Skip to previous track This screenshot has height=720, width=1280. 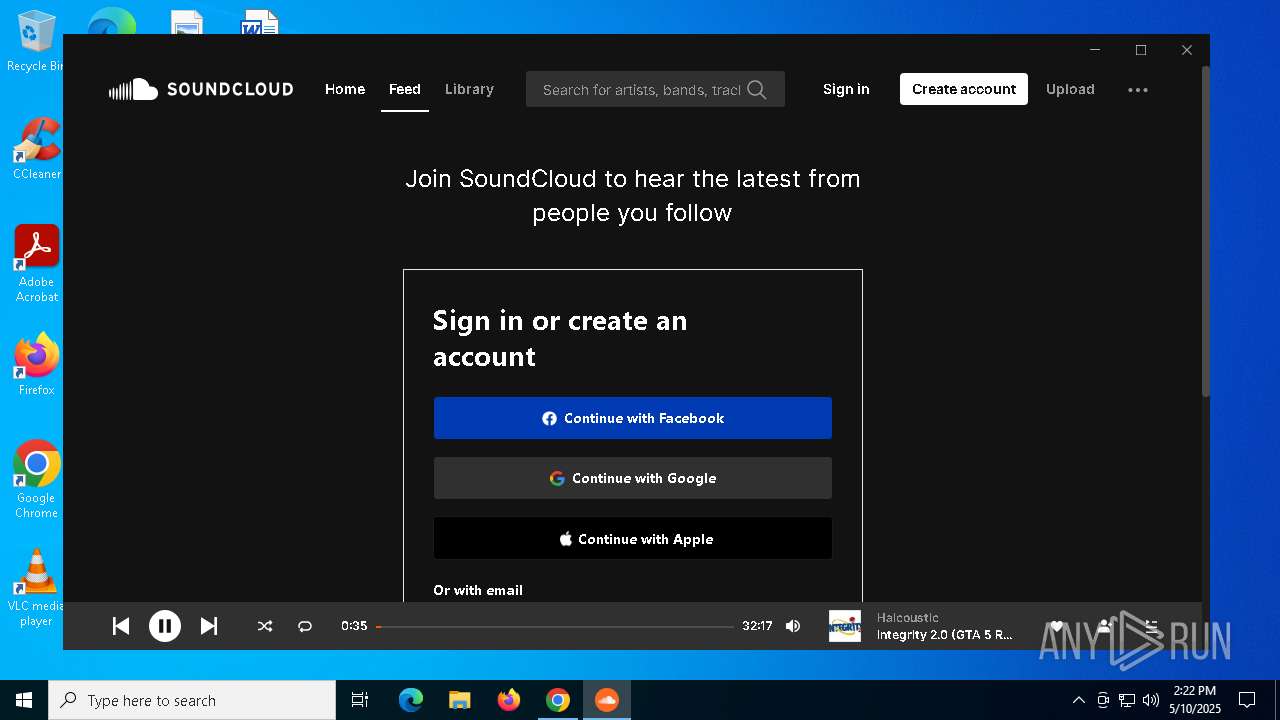tap(121, 626)
